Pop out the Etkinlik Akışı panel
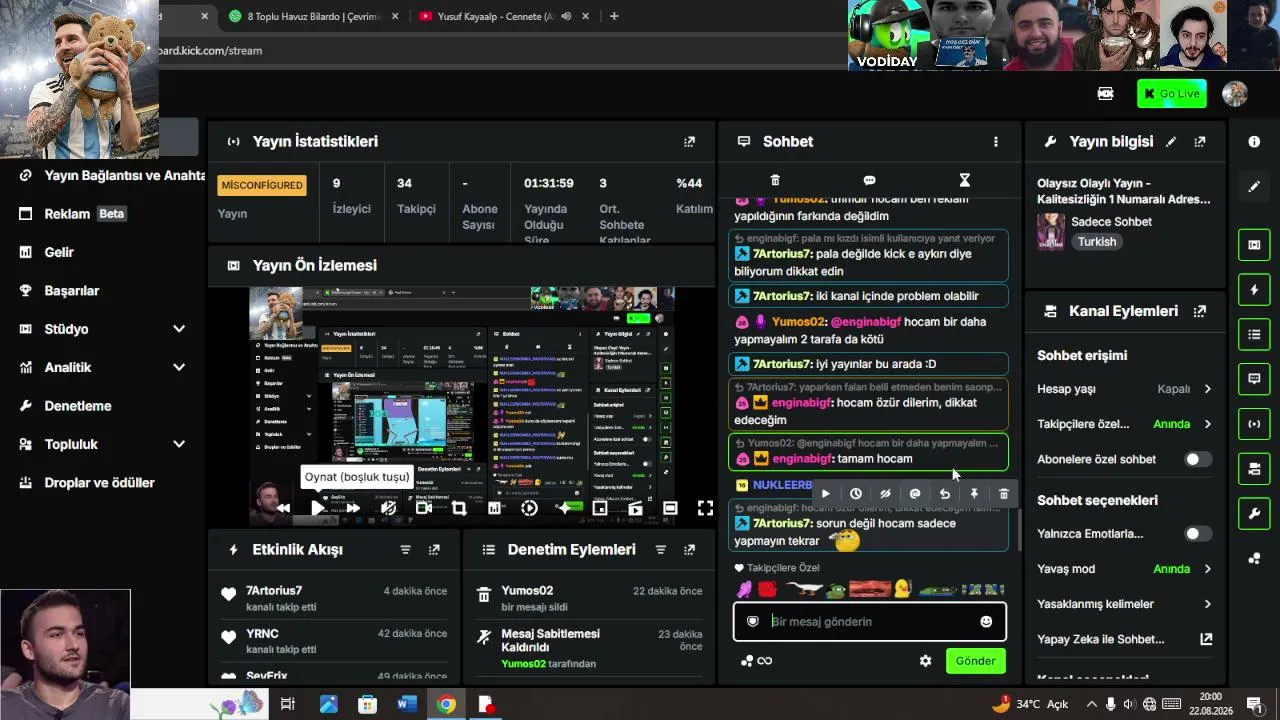1280x720 pixels. pyautogui.click(x=434, y=550)
